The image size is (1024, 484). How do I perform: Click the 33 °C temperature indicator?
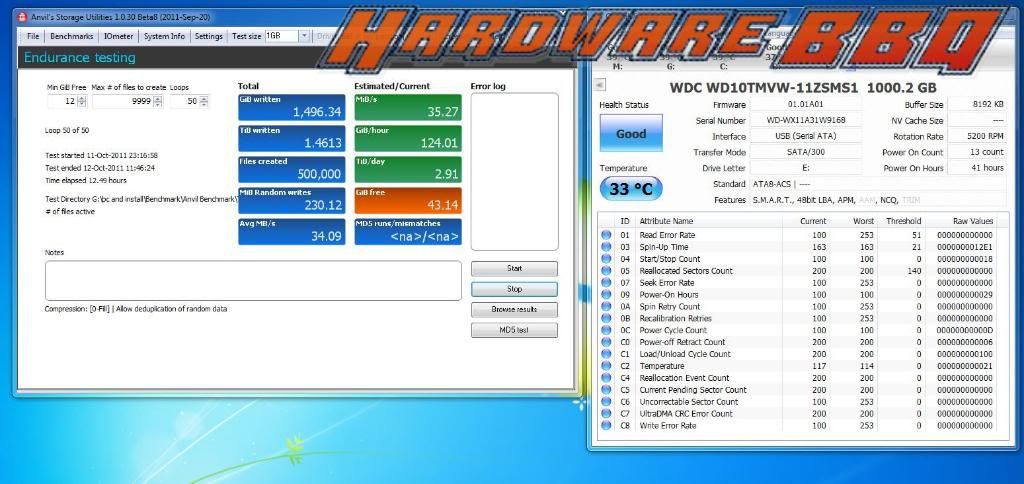(631, 189)
